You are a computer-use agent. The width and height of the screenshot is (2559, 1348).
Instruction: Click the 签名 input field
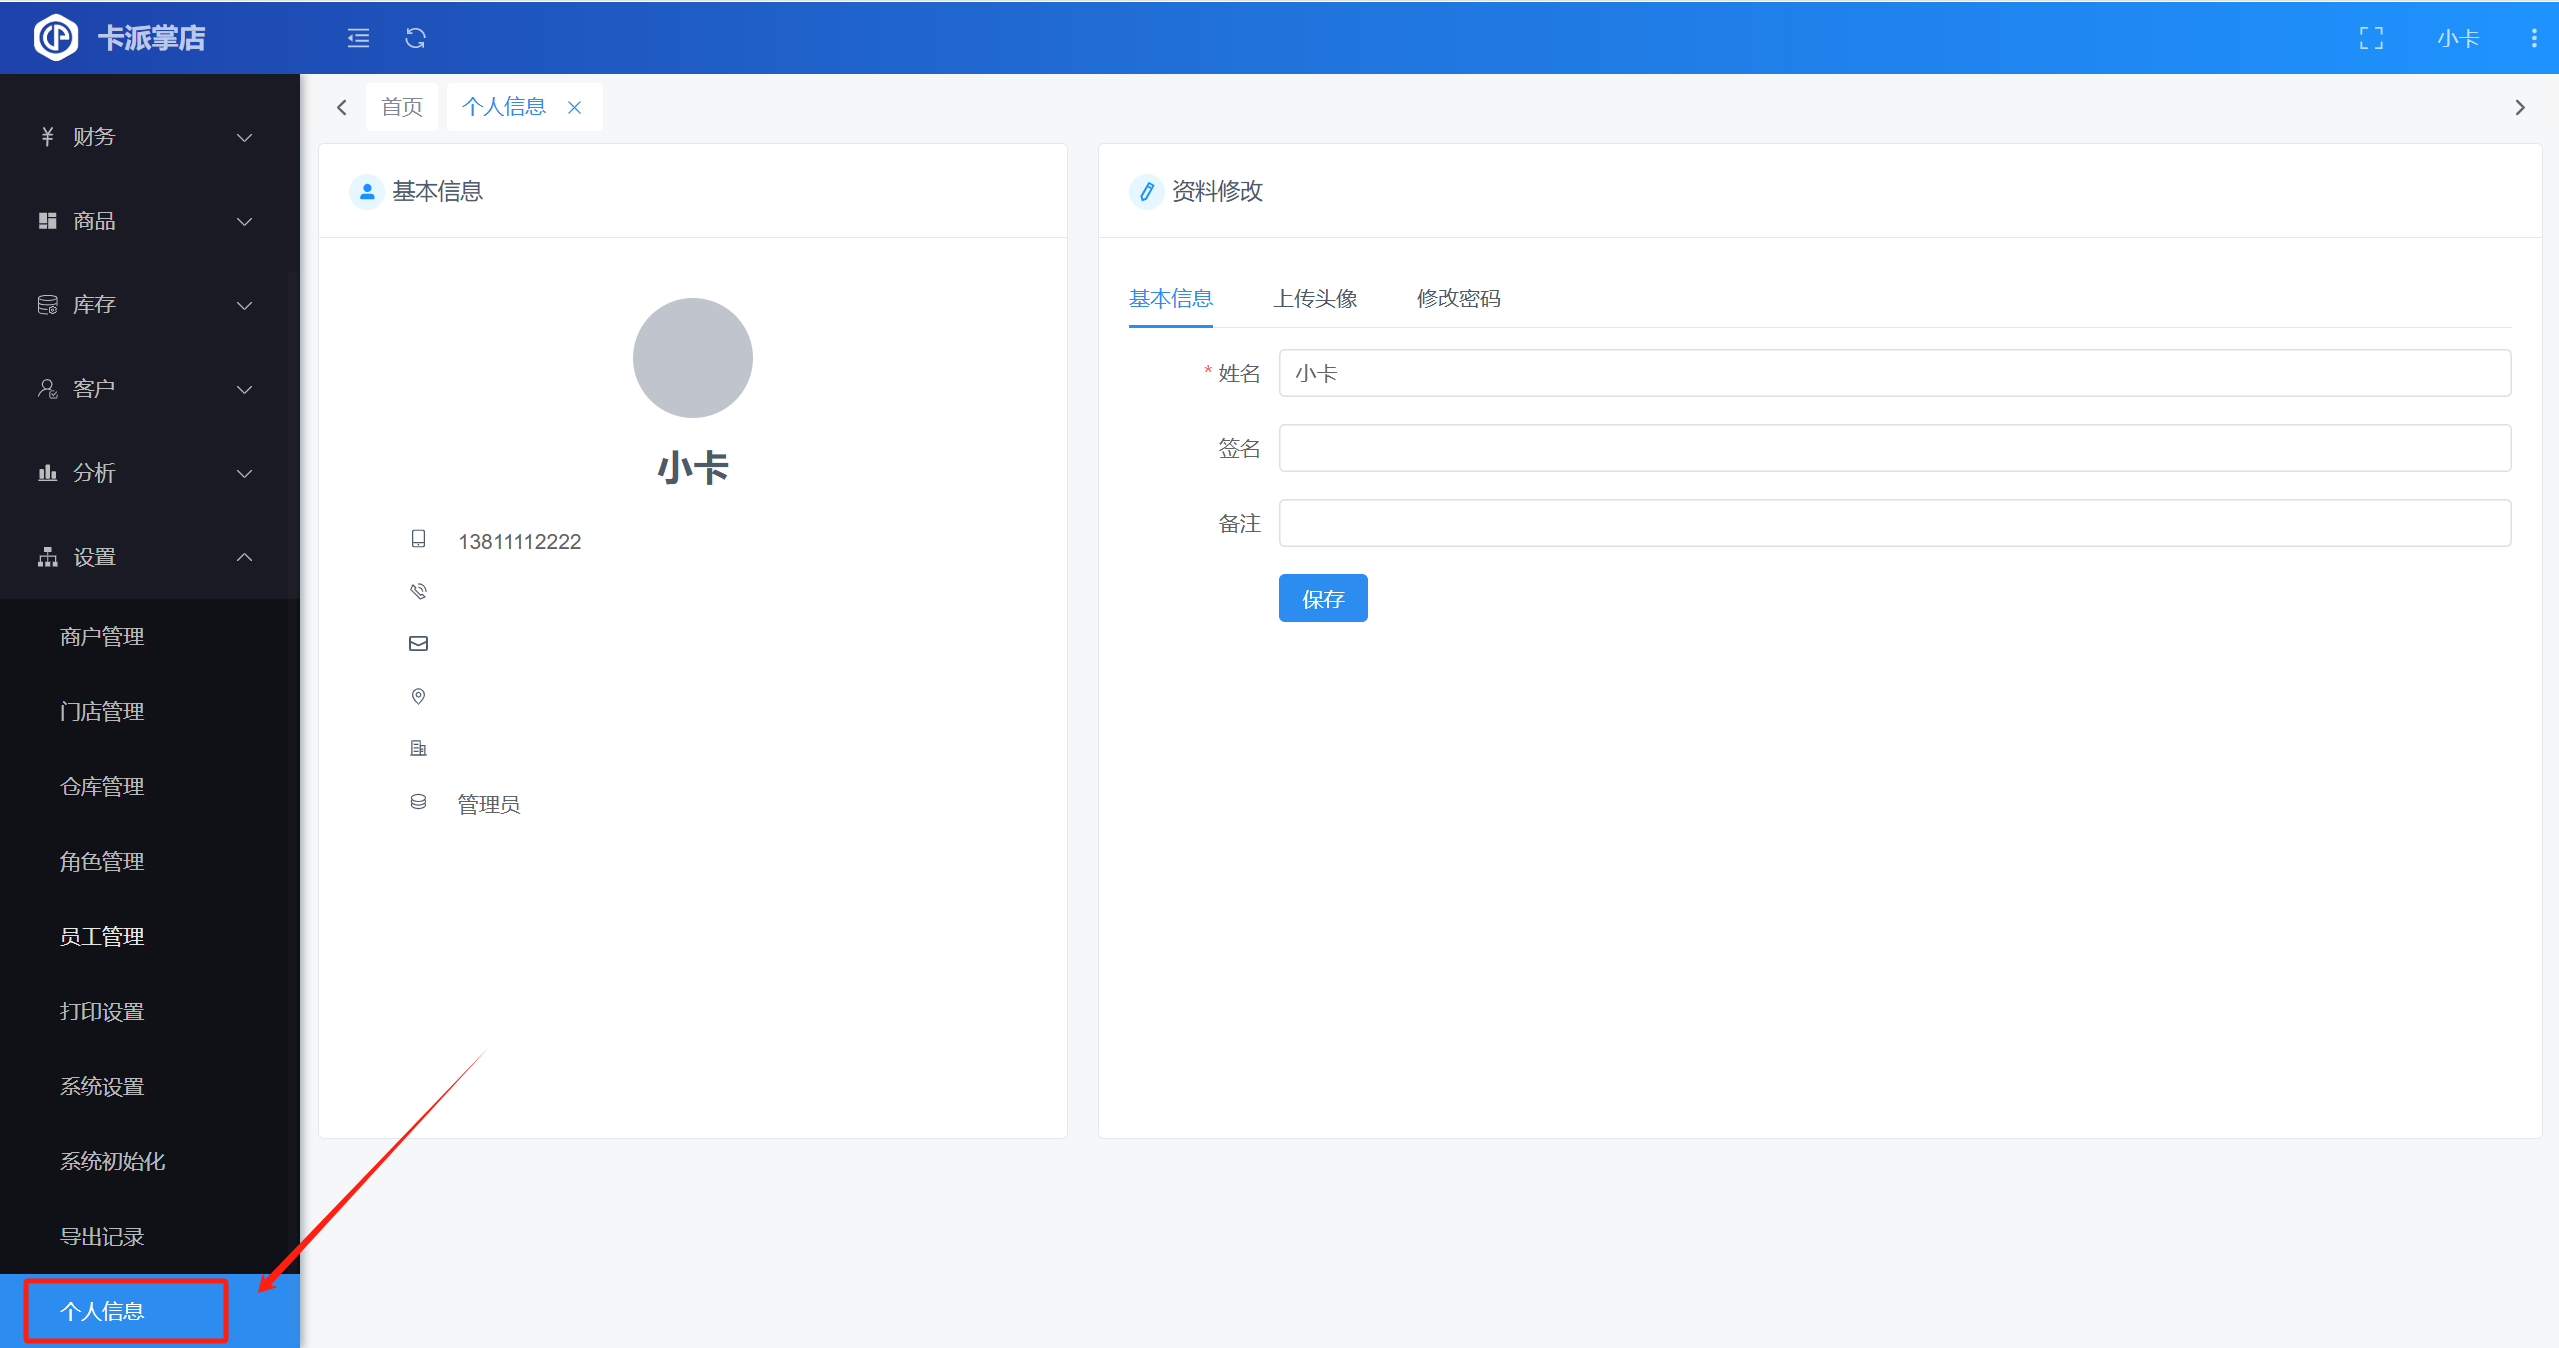1894,448
